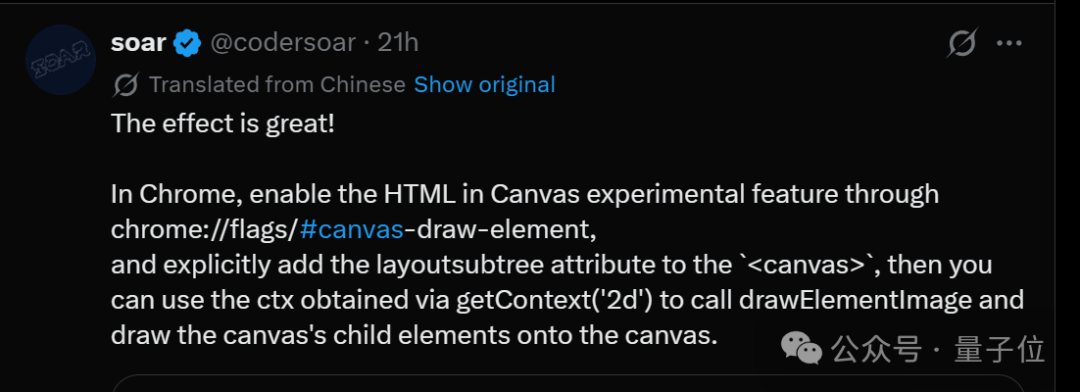Open the #canvas hashtag link
This screenshot has width=1080, height=392.
(352, 230)
